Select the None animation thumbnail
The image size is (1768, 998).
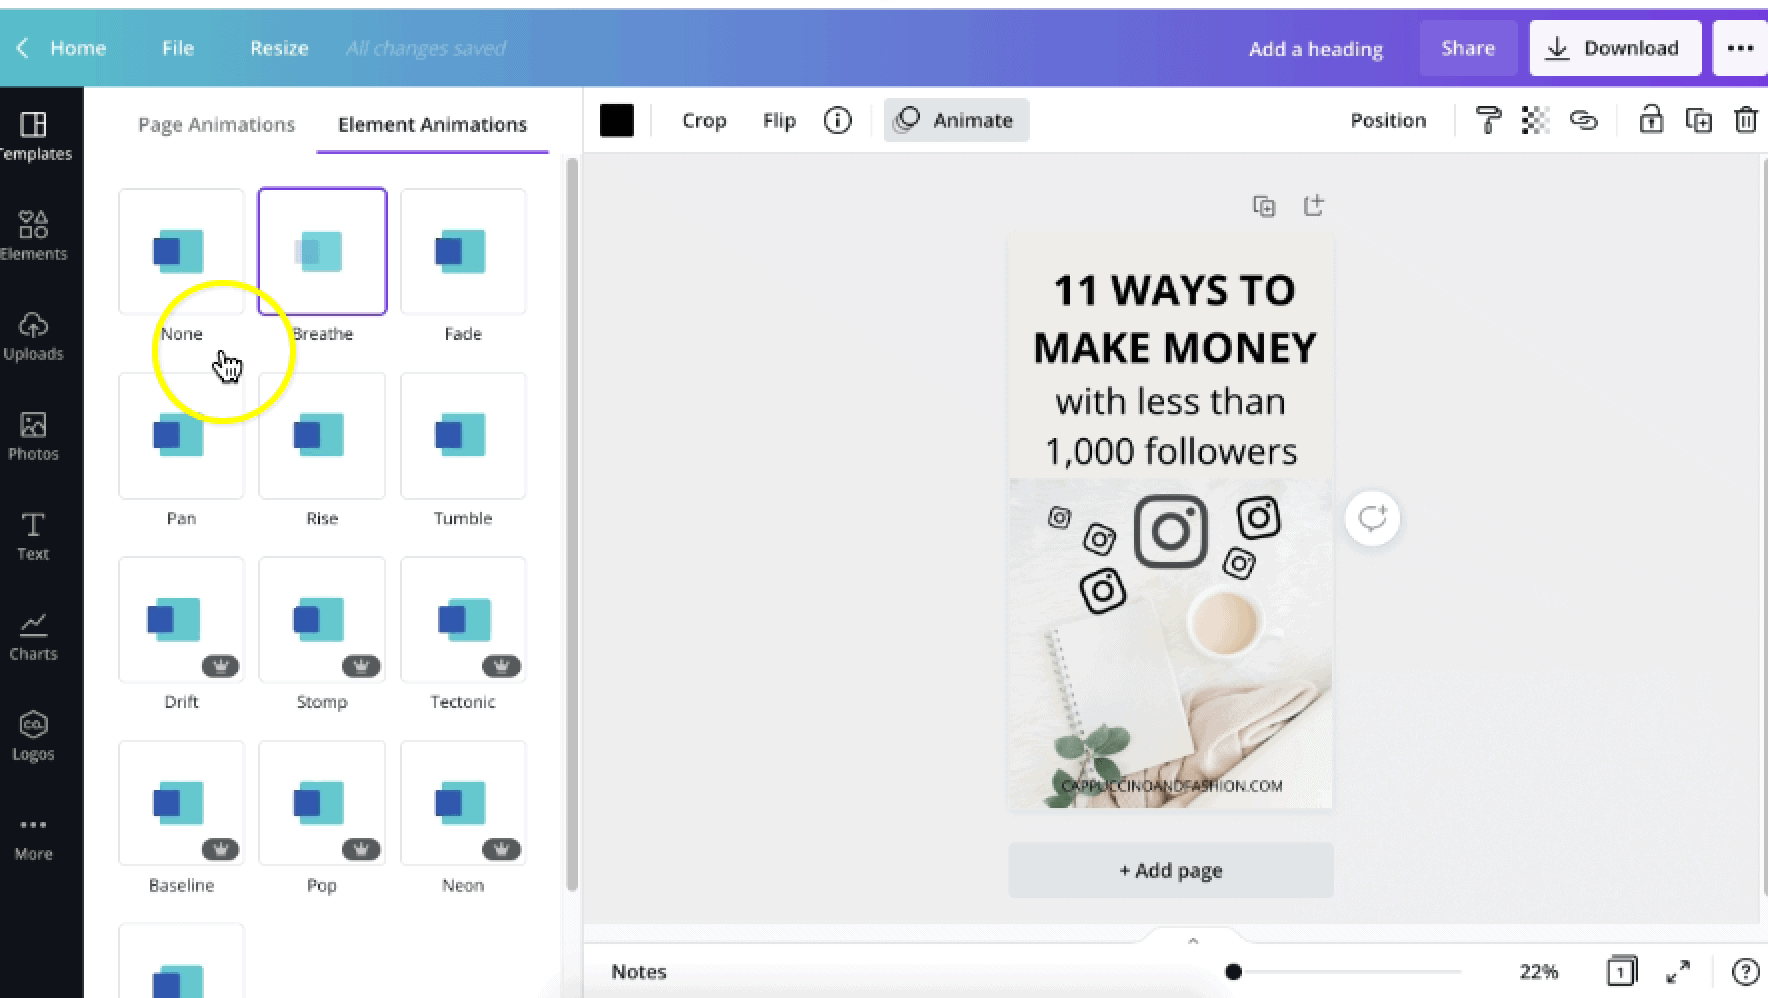pos(181,251)
